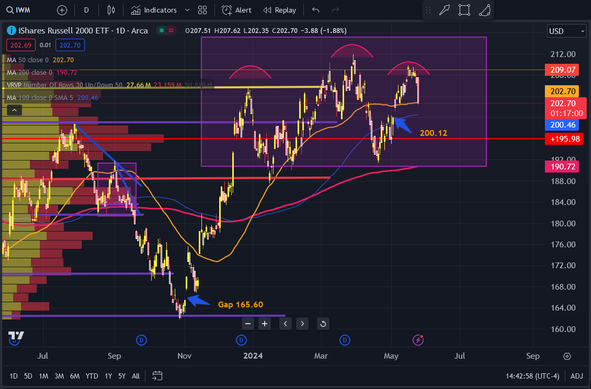Set range to 1D
This screenshot has width=591, height=389.
(14, 376)
